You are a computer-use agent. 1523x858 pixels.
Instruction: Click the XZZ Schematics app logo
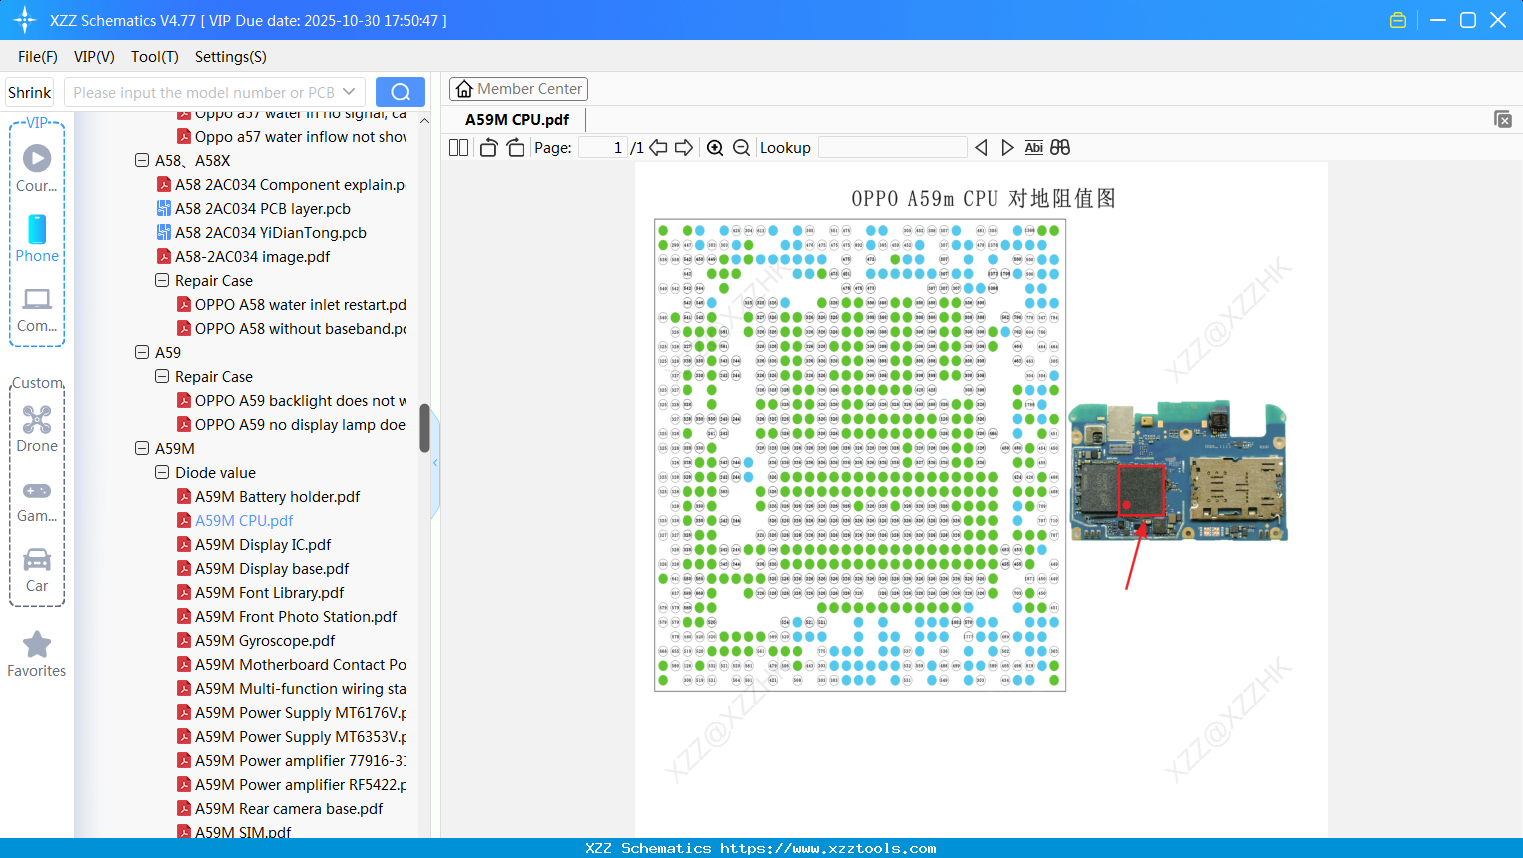(25, 20)
